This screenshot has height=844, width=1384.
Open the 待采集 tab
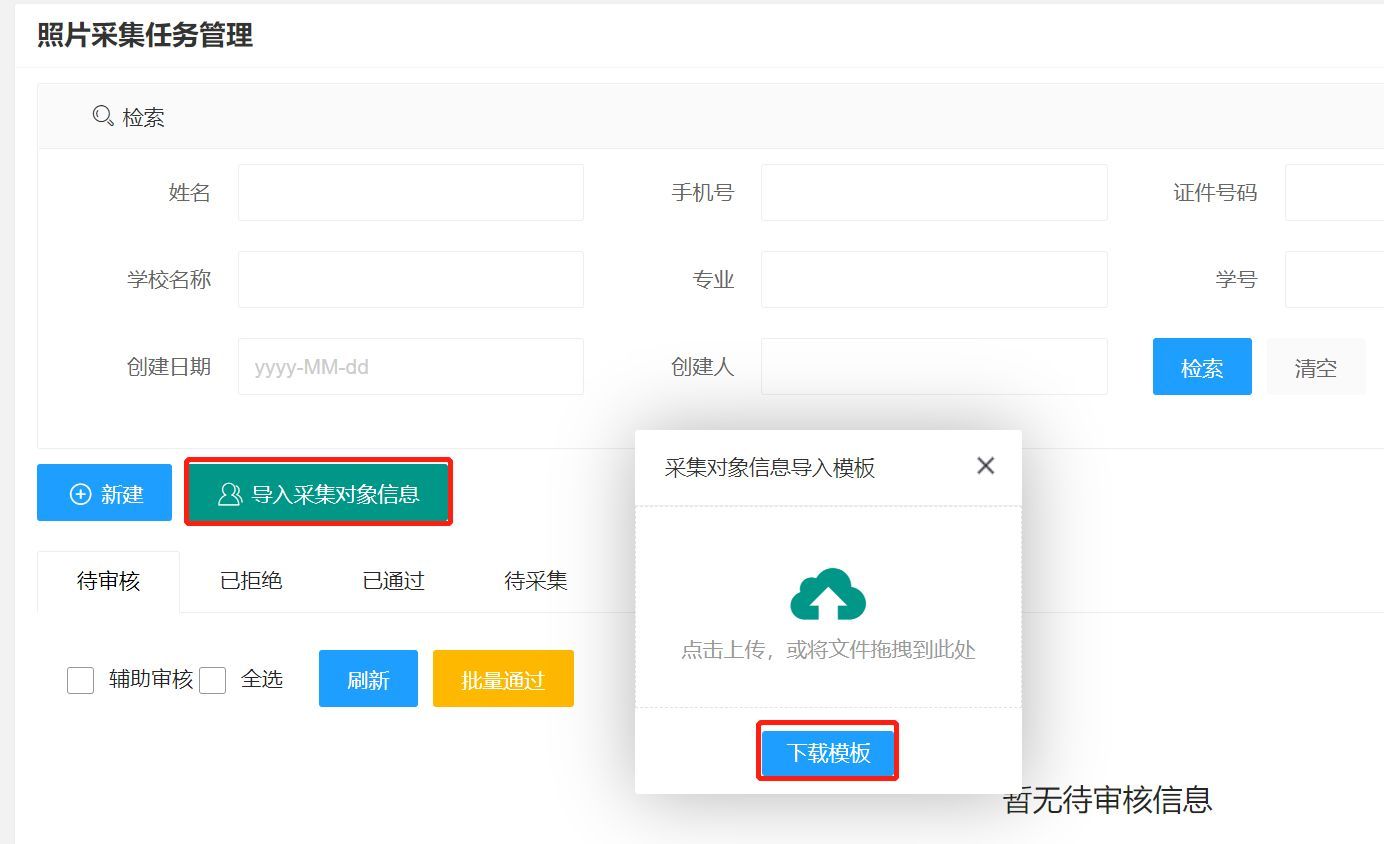coord(536,582)
